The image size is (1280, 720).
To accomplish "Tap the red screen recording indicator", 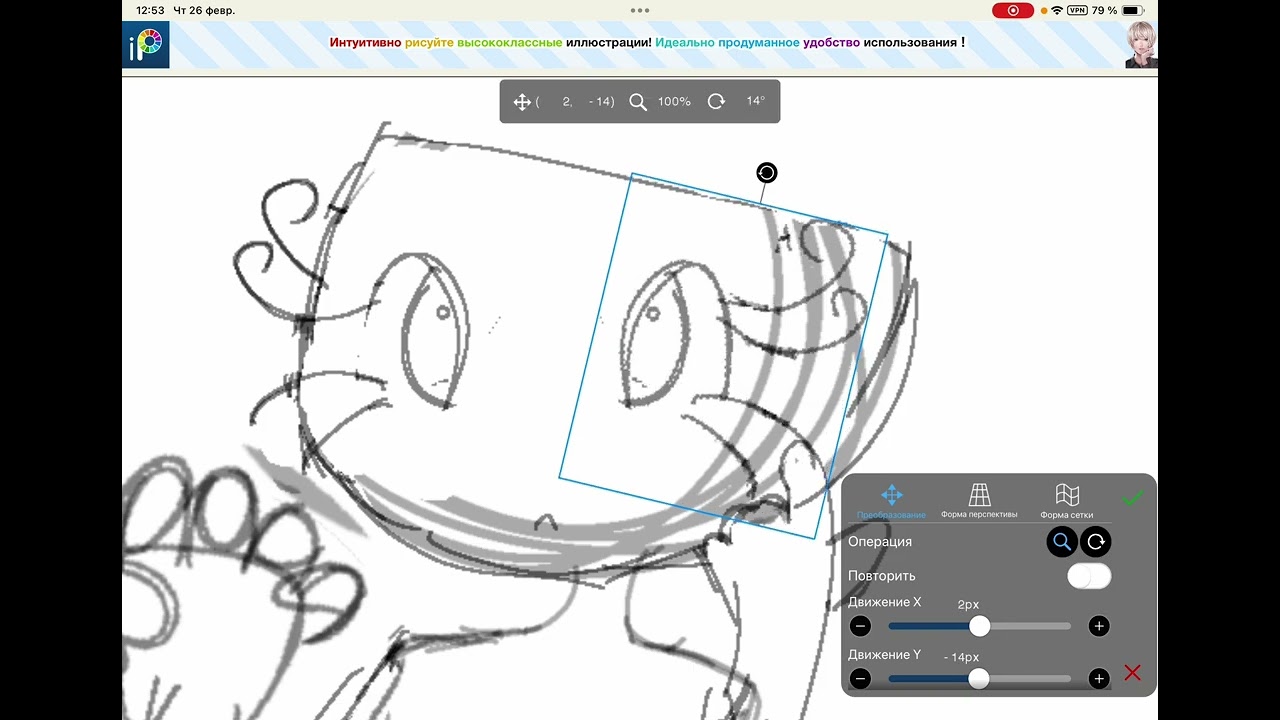I will (x=1013, y=10).
